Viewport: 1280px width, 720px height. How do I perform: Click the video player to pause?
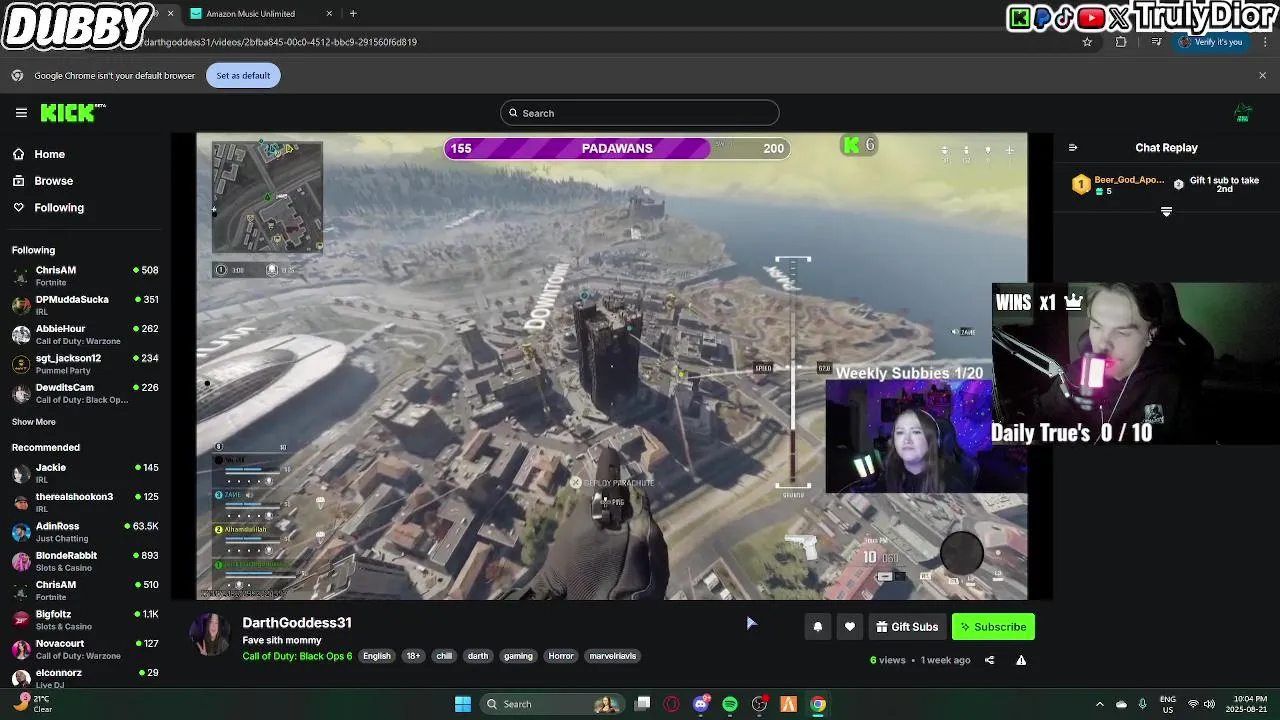(x=611, y=366)
